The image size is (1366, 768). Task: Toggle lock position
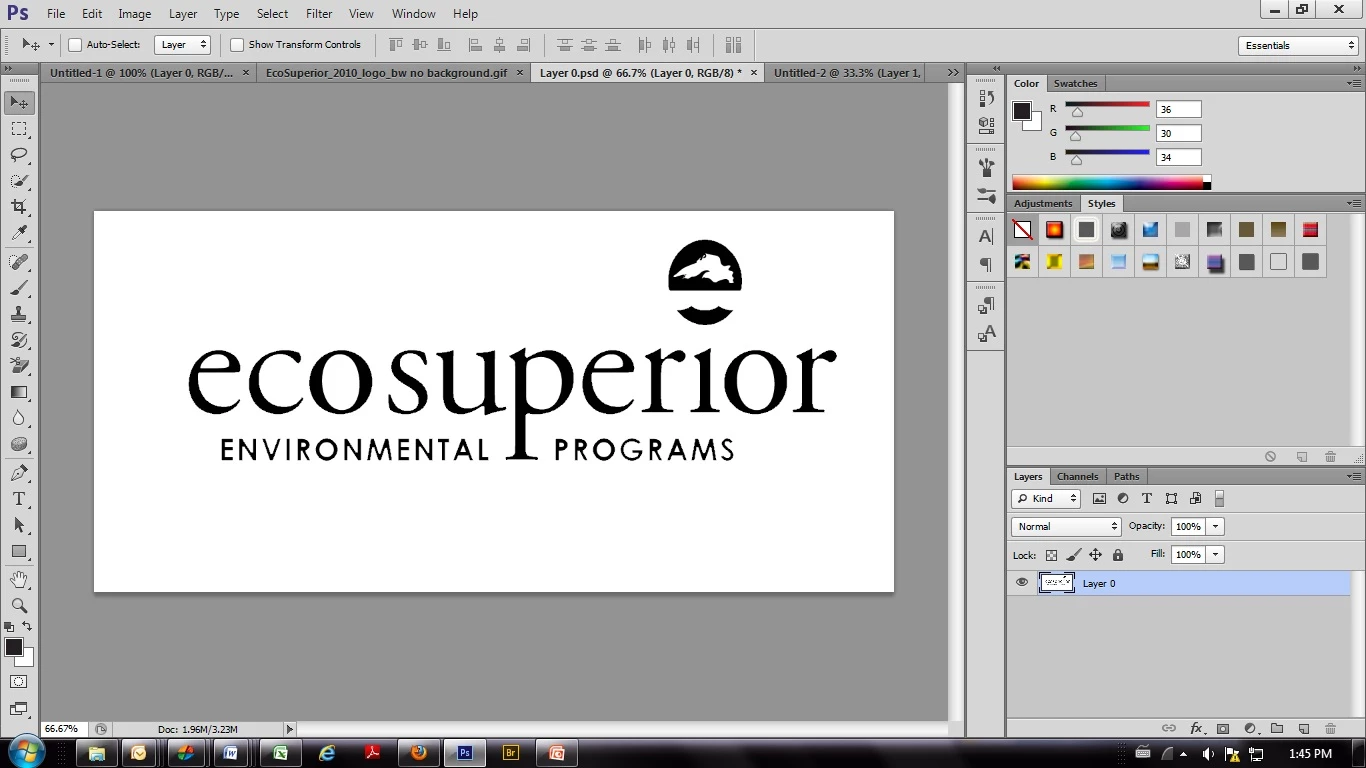[1095, 555]
